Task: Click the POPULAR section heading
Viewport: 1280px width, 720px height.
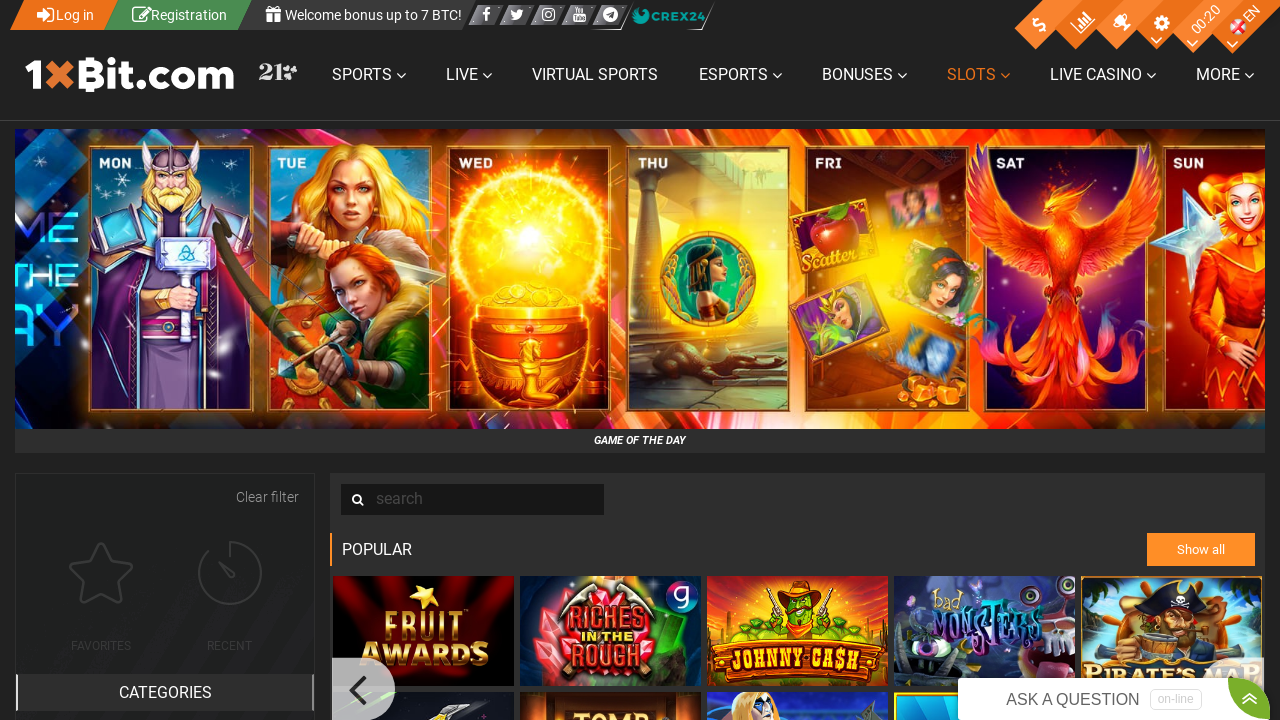Action: pyautogui.click(x=377, y=550)
